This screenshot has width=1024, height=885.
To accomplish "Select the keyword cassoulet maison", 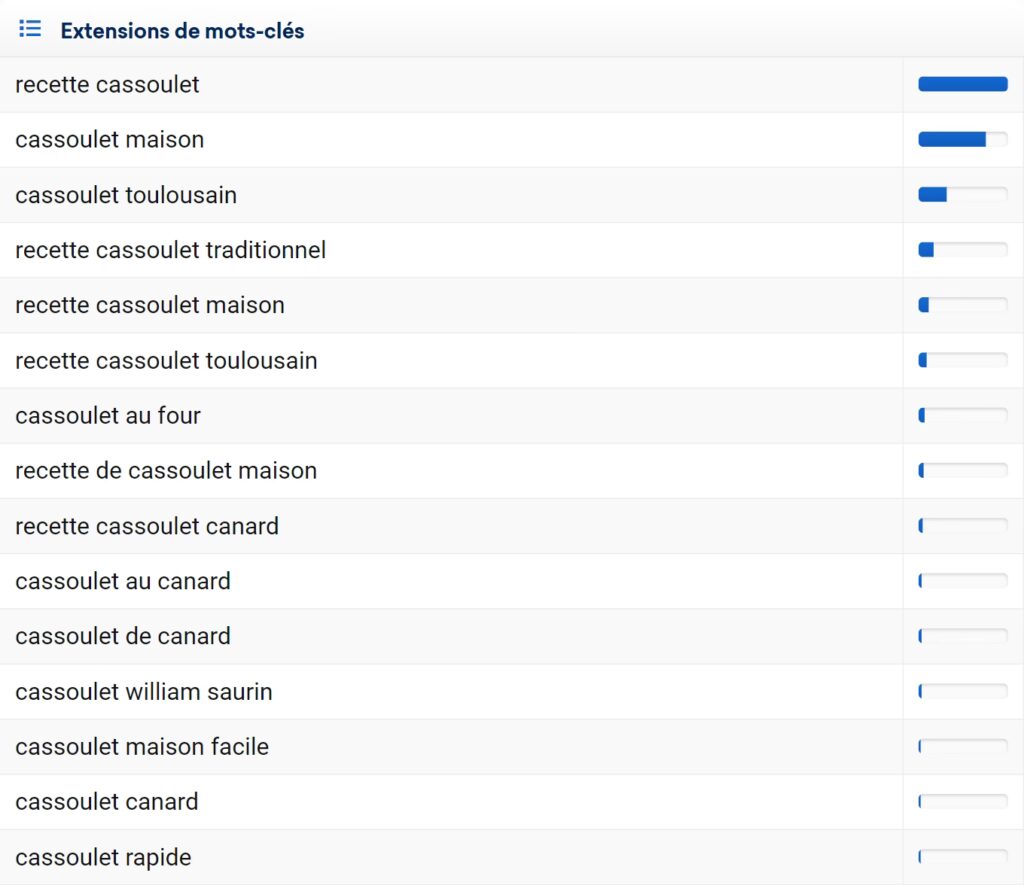I will [x=110, y=140].
